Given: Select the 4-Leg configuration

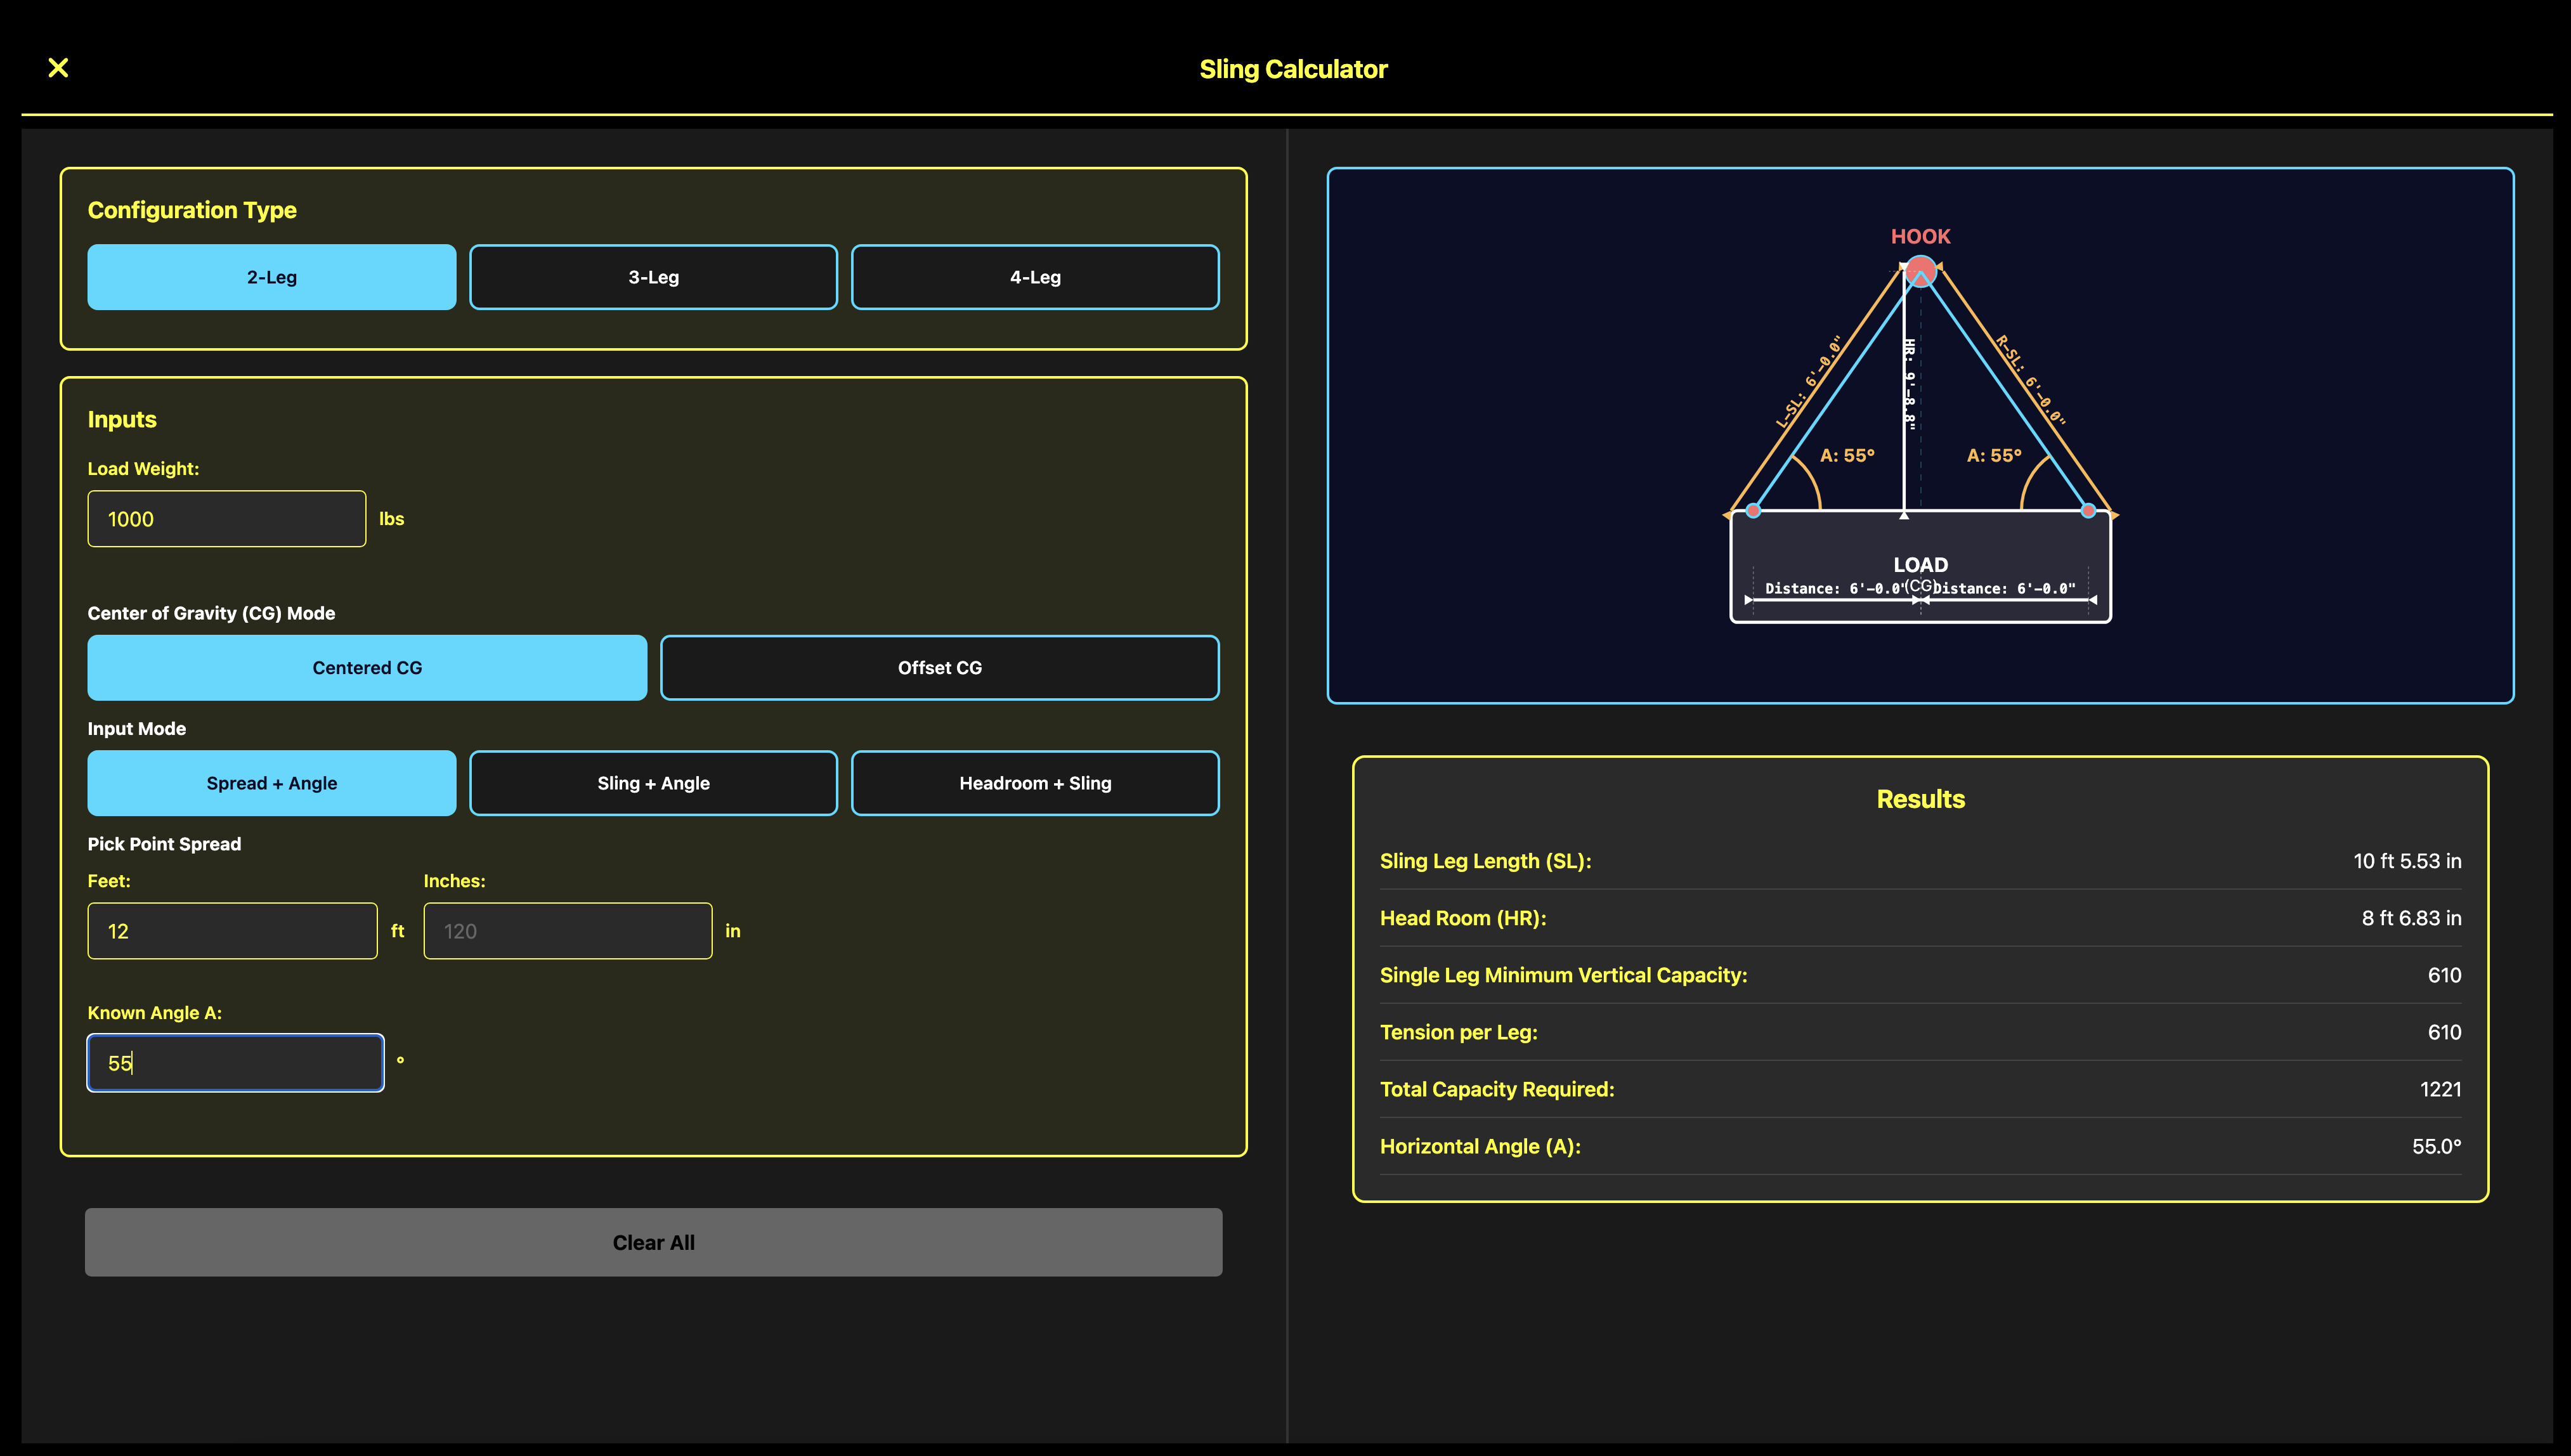Looking at the screenshot, I should [1035, 277].
